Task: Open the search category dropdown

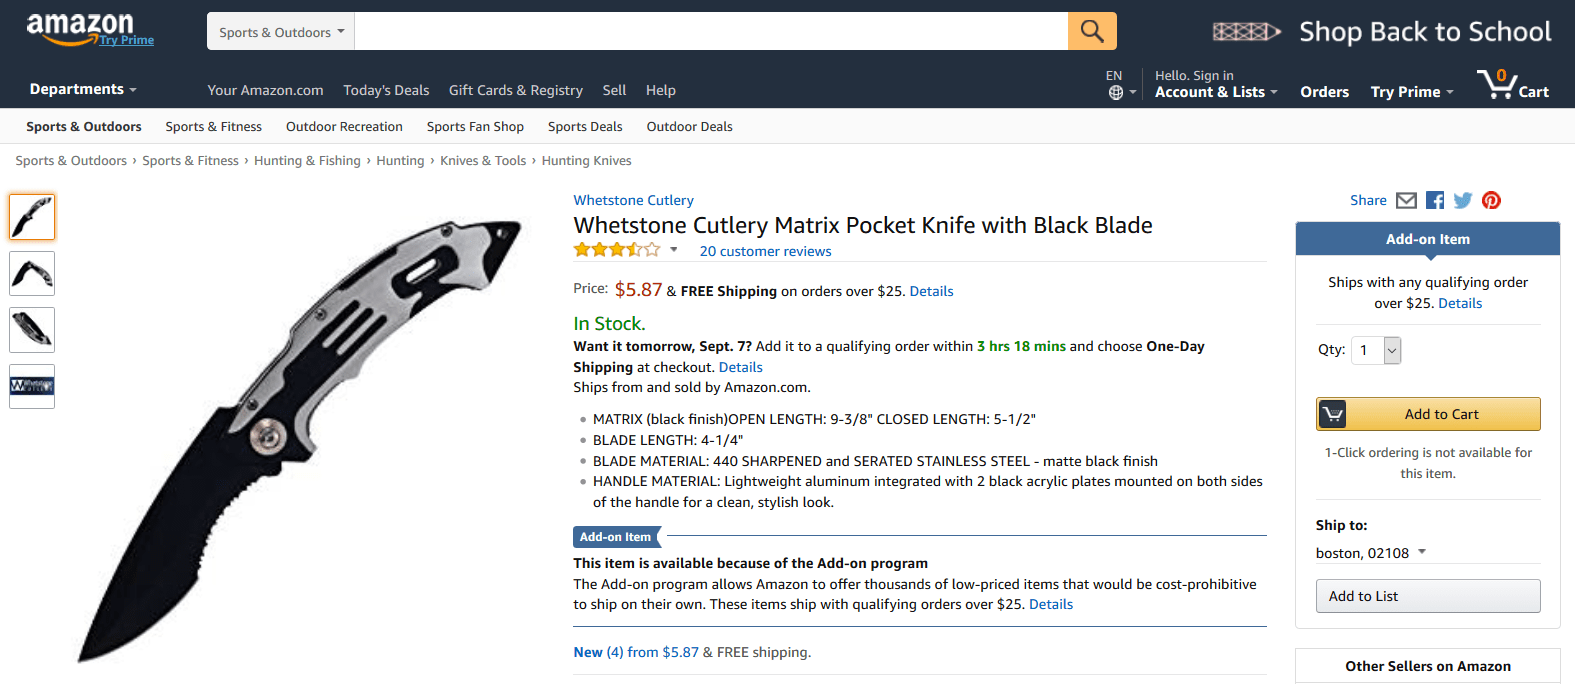Action: (x=280, y=31)
